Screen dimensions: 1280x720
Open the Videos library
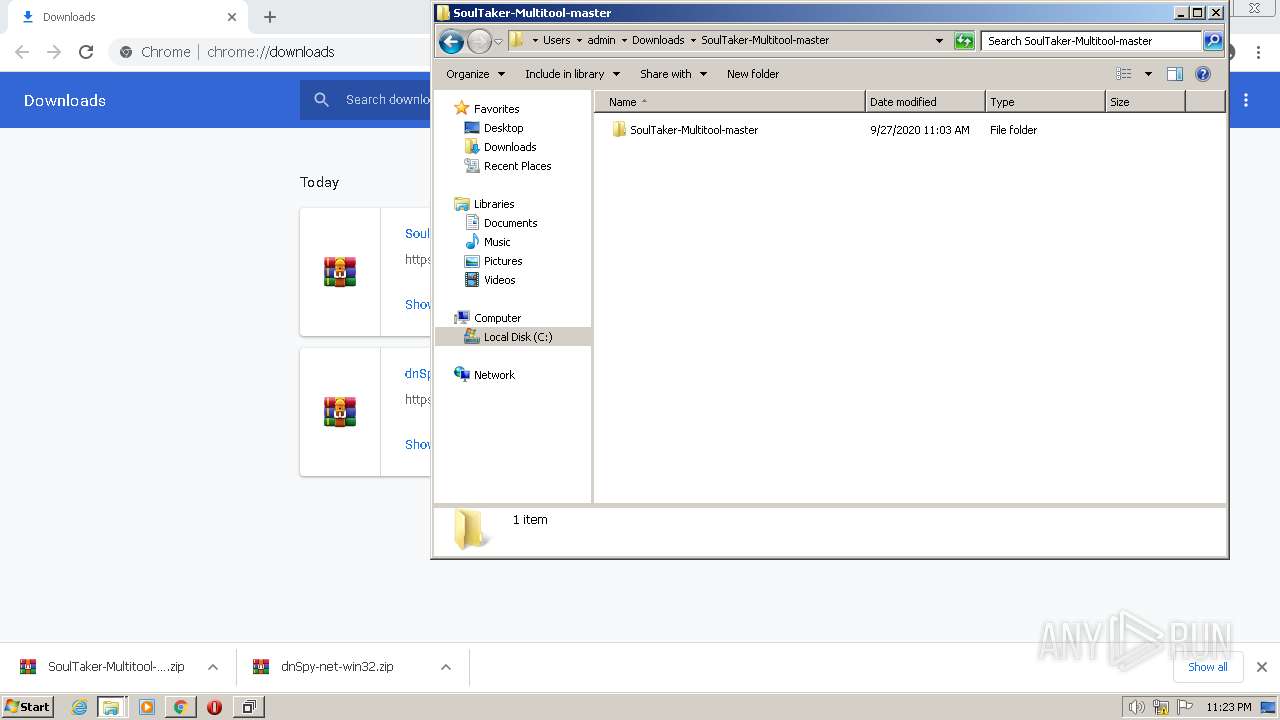pyautogui.click(x=490, y=280)
